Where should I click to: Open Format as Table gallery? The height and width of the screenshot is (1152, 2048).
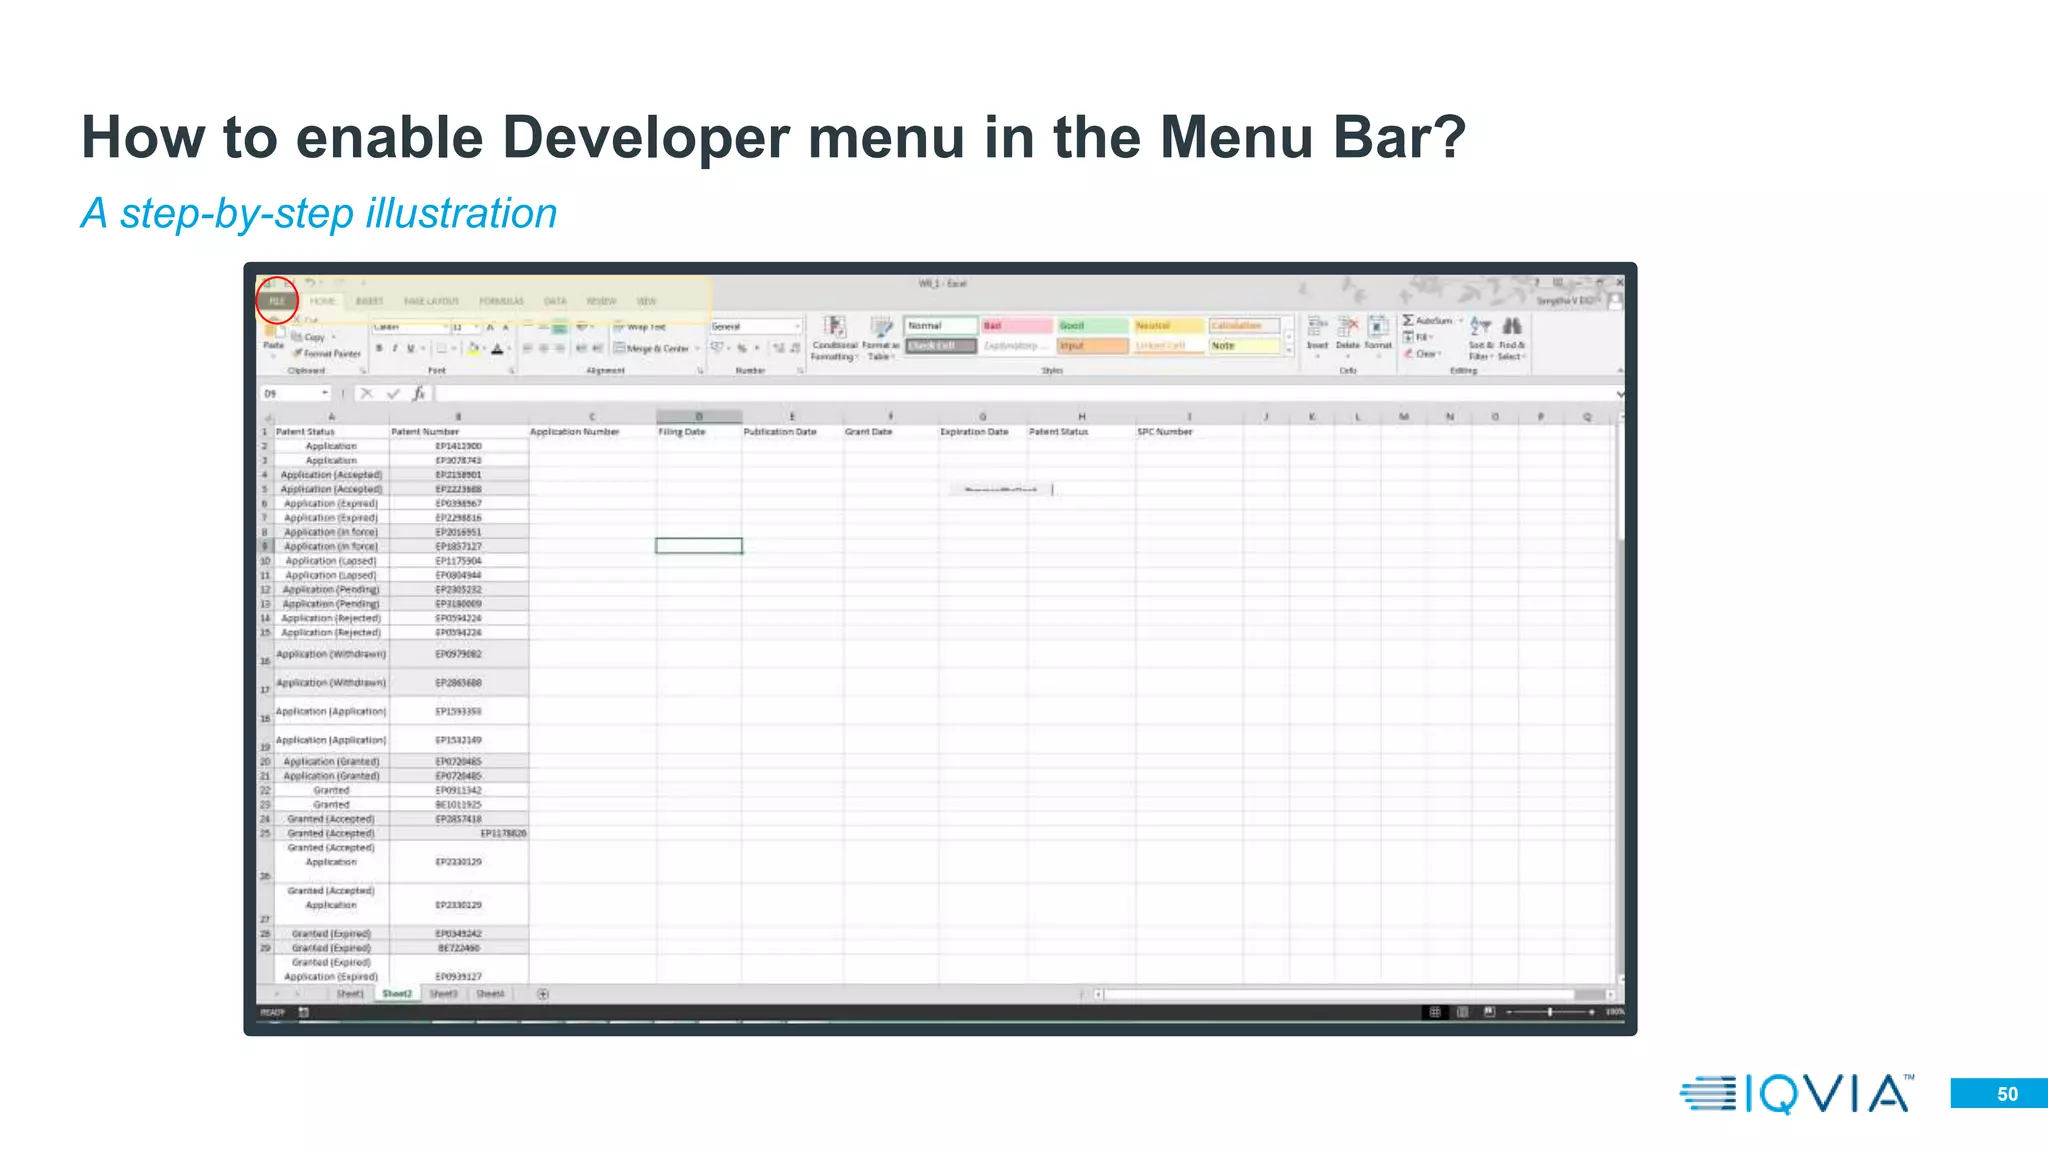coord(880,338)
